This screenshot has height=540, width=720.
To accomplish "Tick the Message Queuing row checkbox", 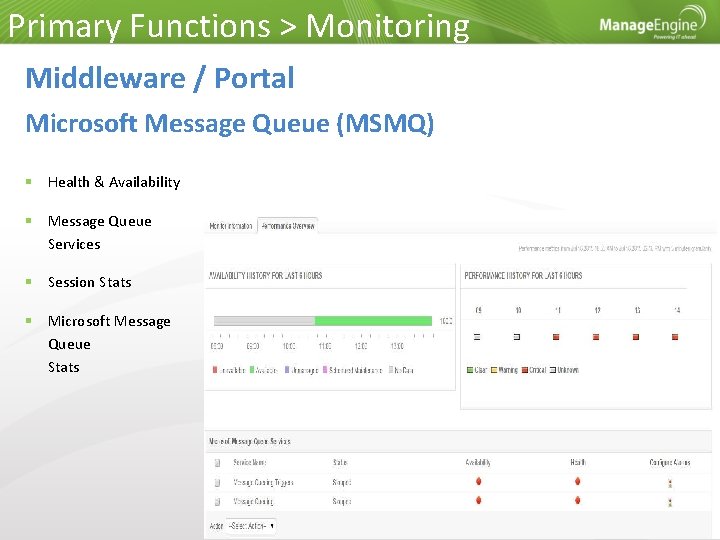I will pos(218,502).
